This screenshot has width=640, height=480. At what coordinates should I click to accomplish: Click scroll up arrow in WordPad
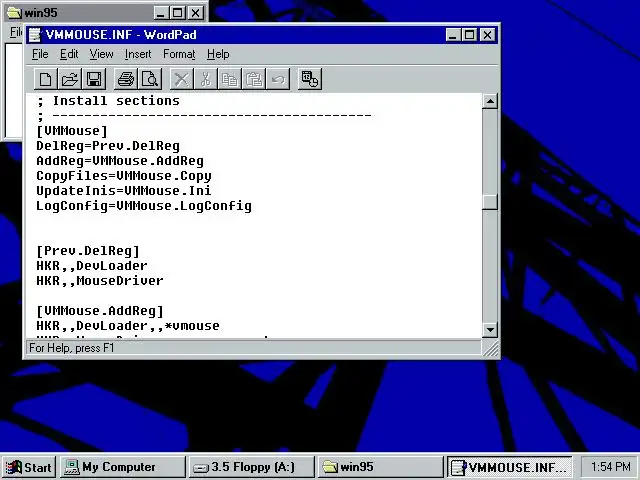pos(490,101)
